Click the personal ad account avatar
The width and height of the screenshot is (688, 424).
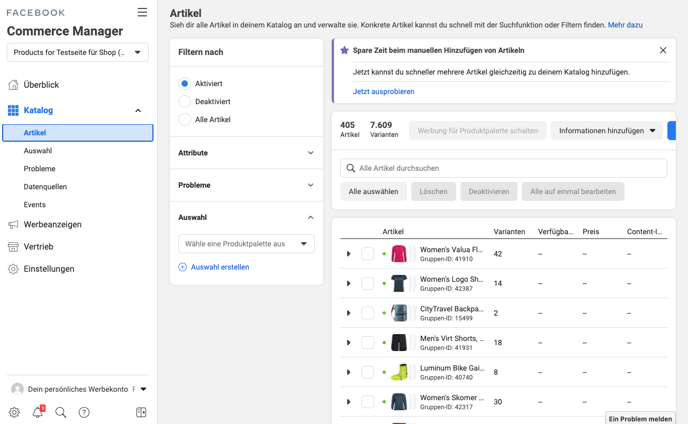[17, 389]
